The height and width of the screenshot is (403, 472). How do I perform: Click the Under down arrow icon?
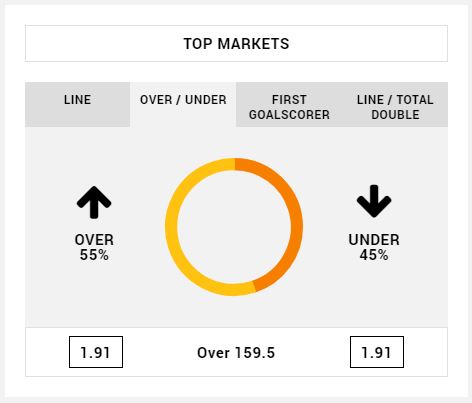(374, 201)
